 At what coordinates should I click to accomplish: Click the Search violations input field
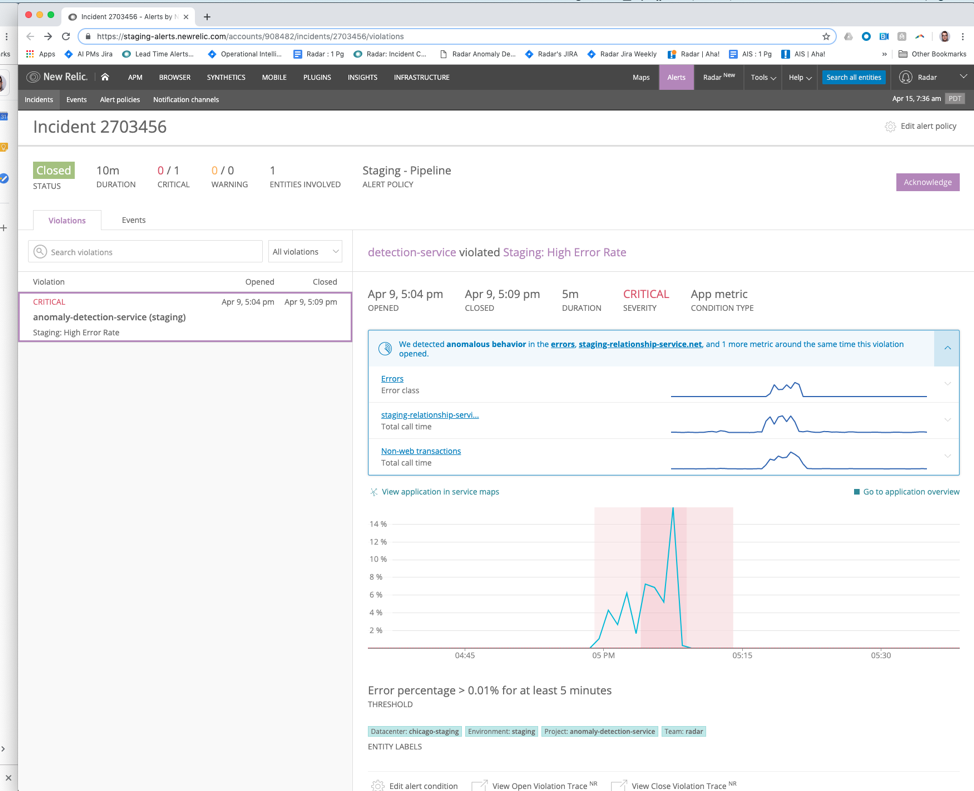(x=145, y=252)
